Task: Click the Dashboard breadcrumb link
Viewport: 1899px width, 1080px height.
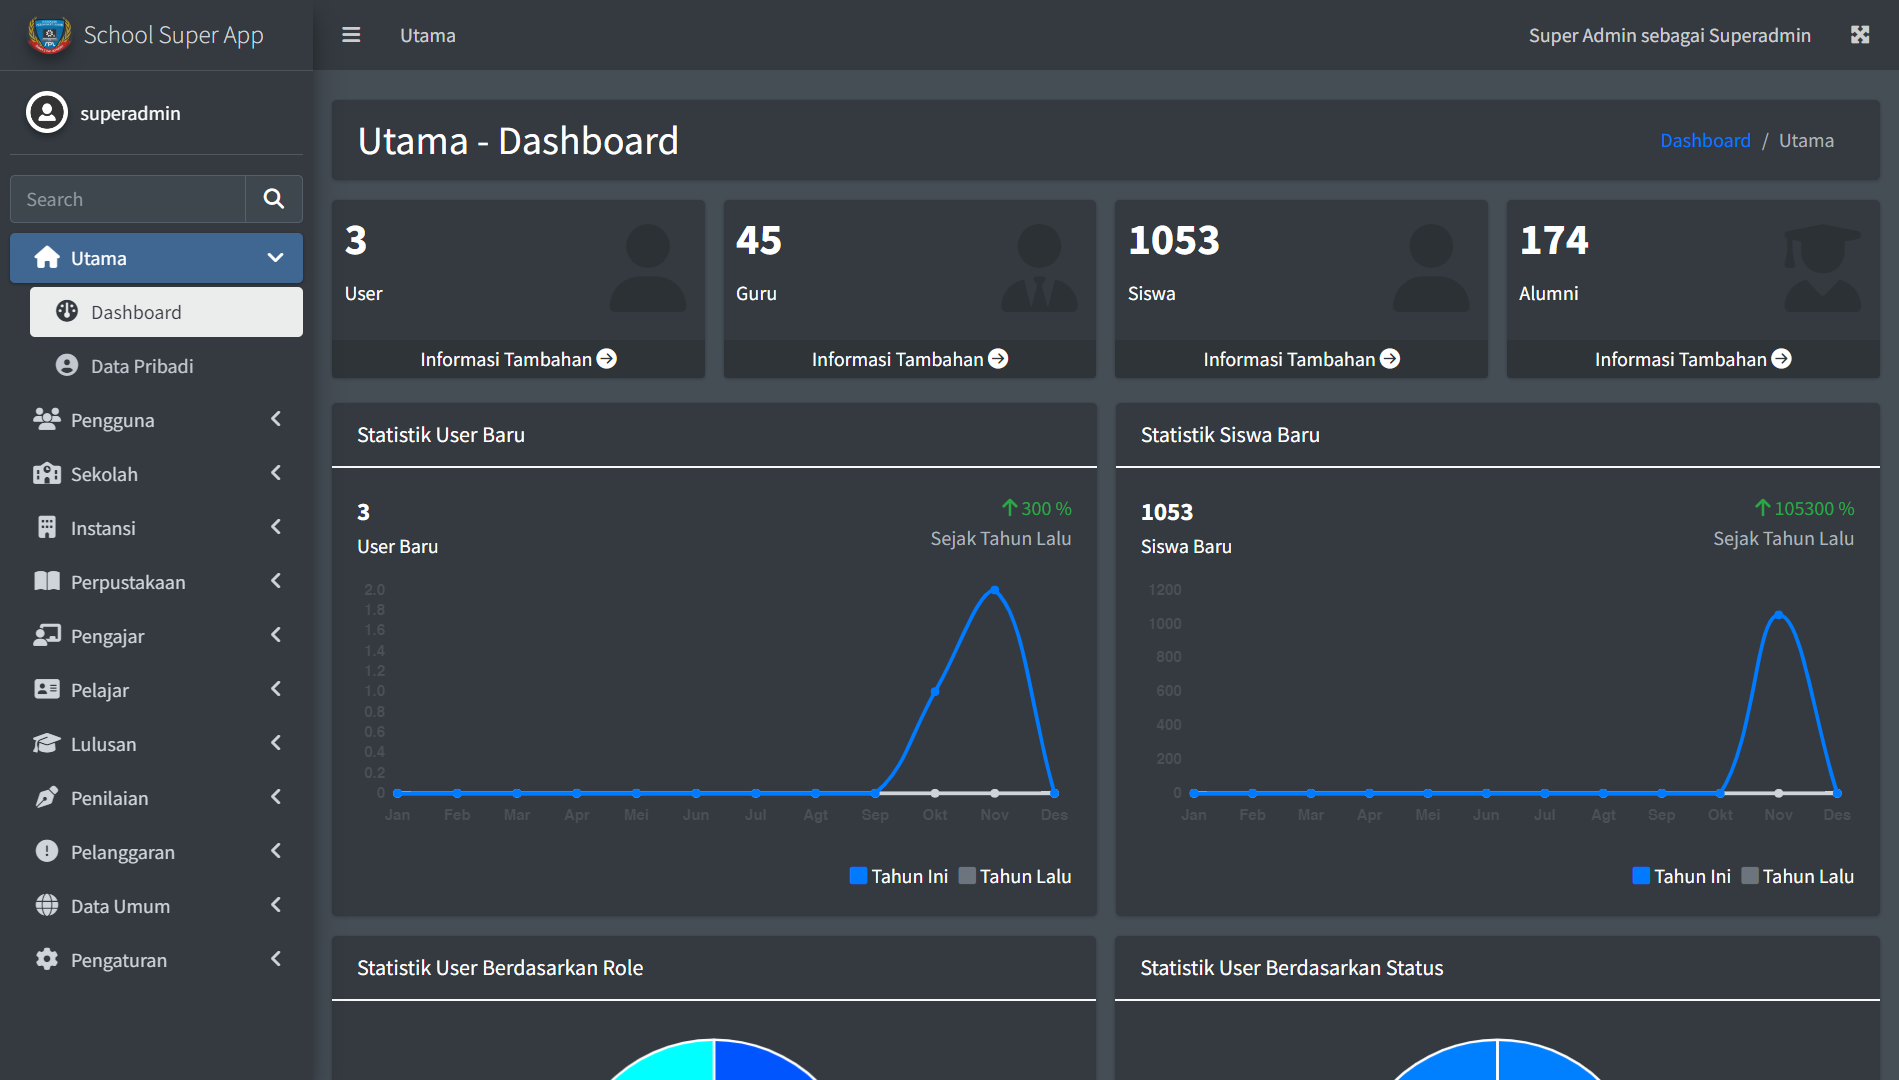Action: pos(1705,141)
